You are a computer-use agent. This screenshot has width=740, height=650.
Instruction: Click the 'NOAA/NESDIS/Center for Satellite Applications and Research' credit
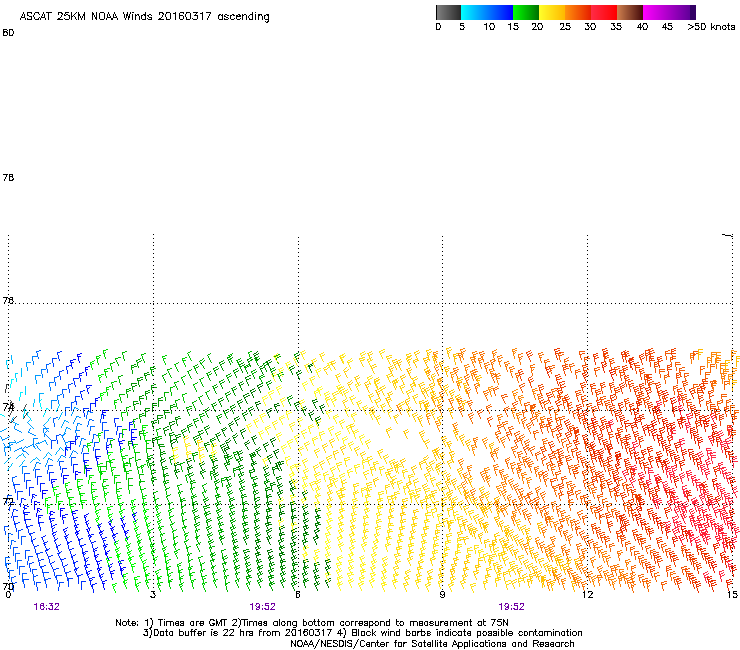432,644
